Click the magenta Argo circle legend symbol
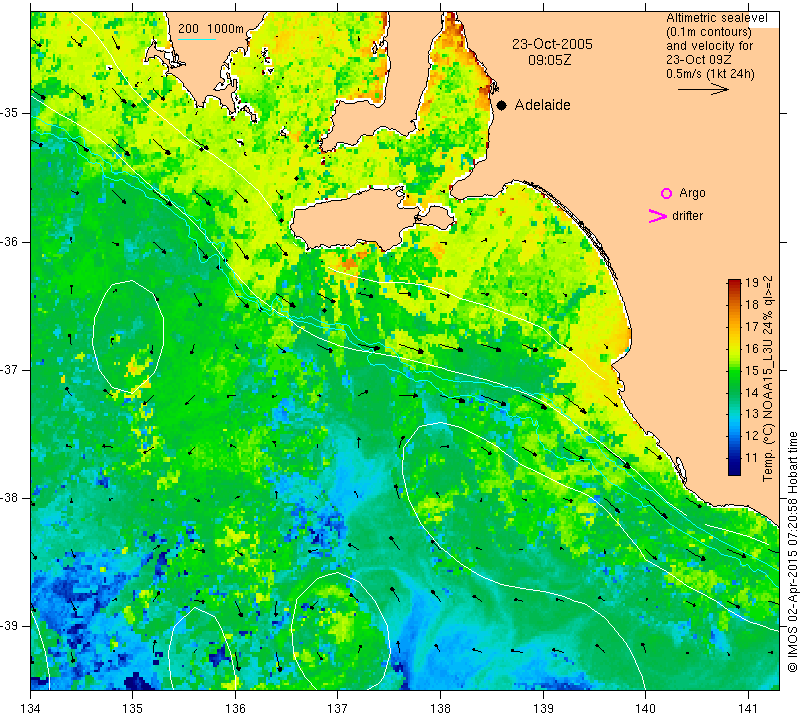The image size is (800, 720). tap(666, 193)
